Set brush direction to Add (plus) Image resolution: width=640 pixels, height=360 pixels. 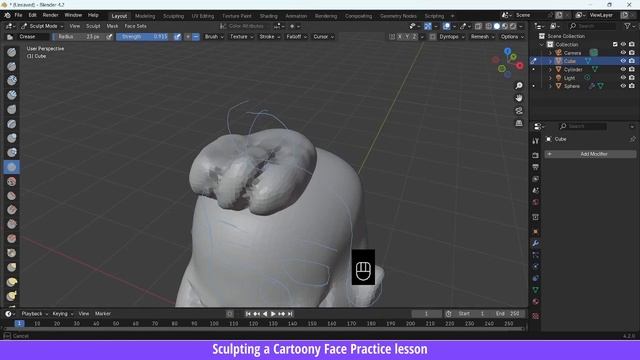pos(188,37)
